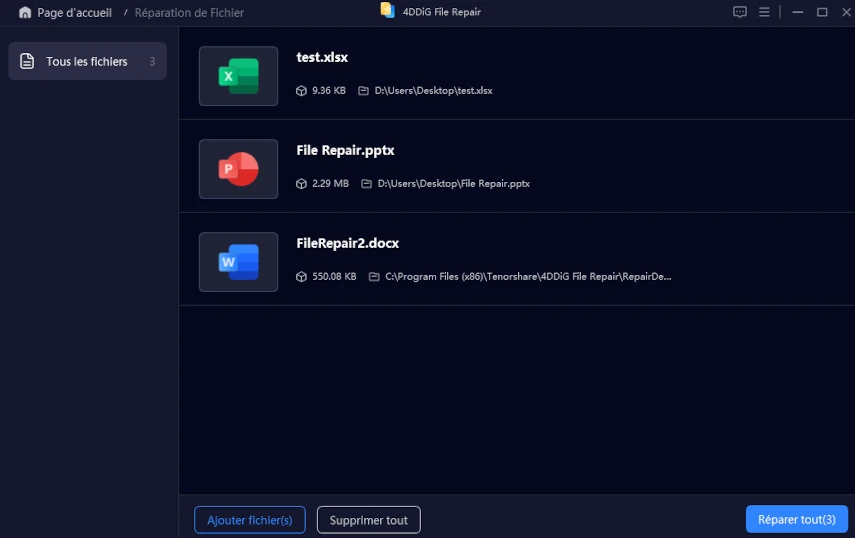Image resolution: width=855 pixels, height=538 pixels.
Task: Open the feedback chat bubble icon
Action: [x=739, y=12]
